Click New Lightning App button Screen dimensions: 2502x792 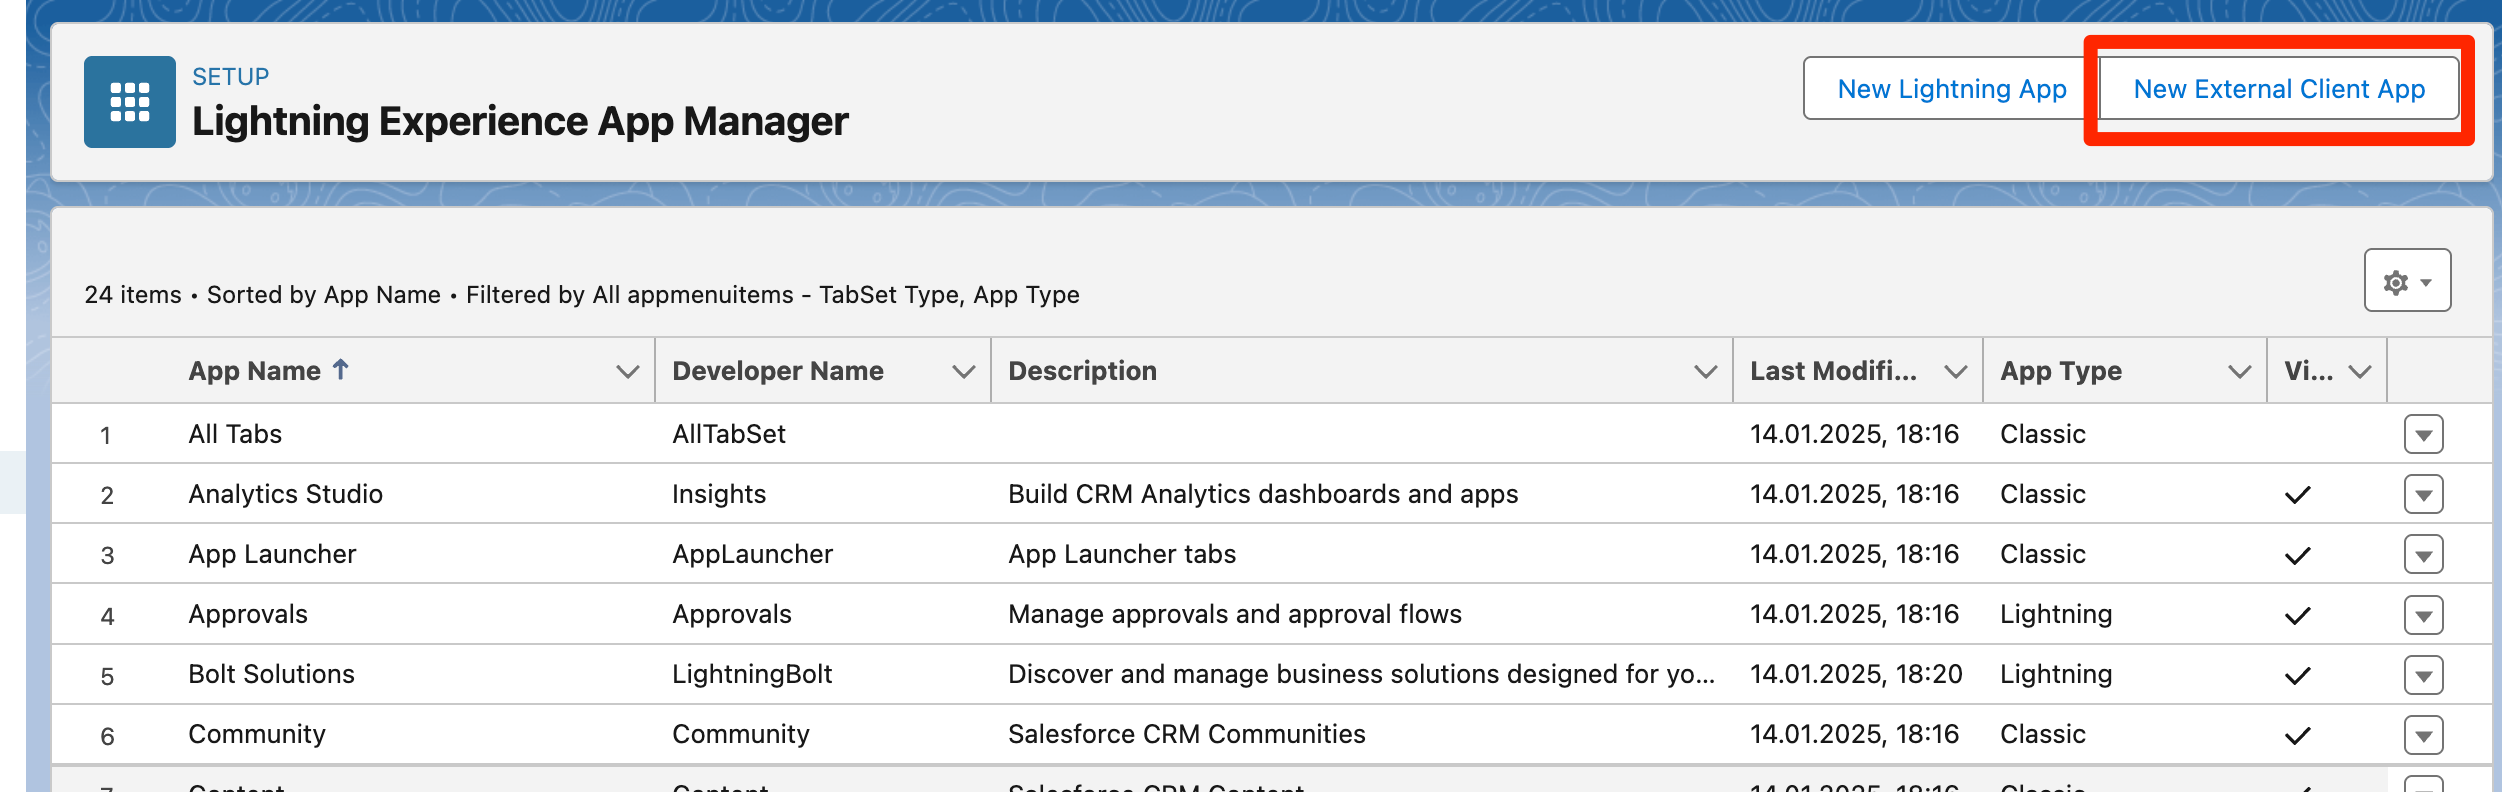(x=1951, y=89)
